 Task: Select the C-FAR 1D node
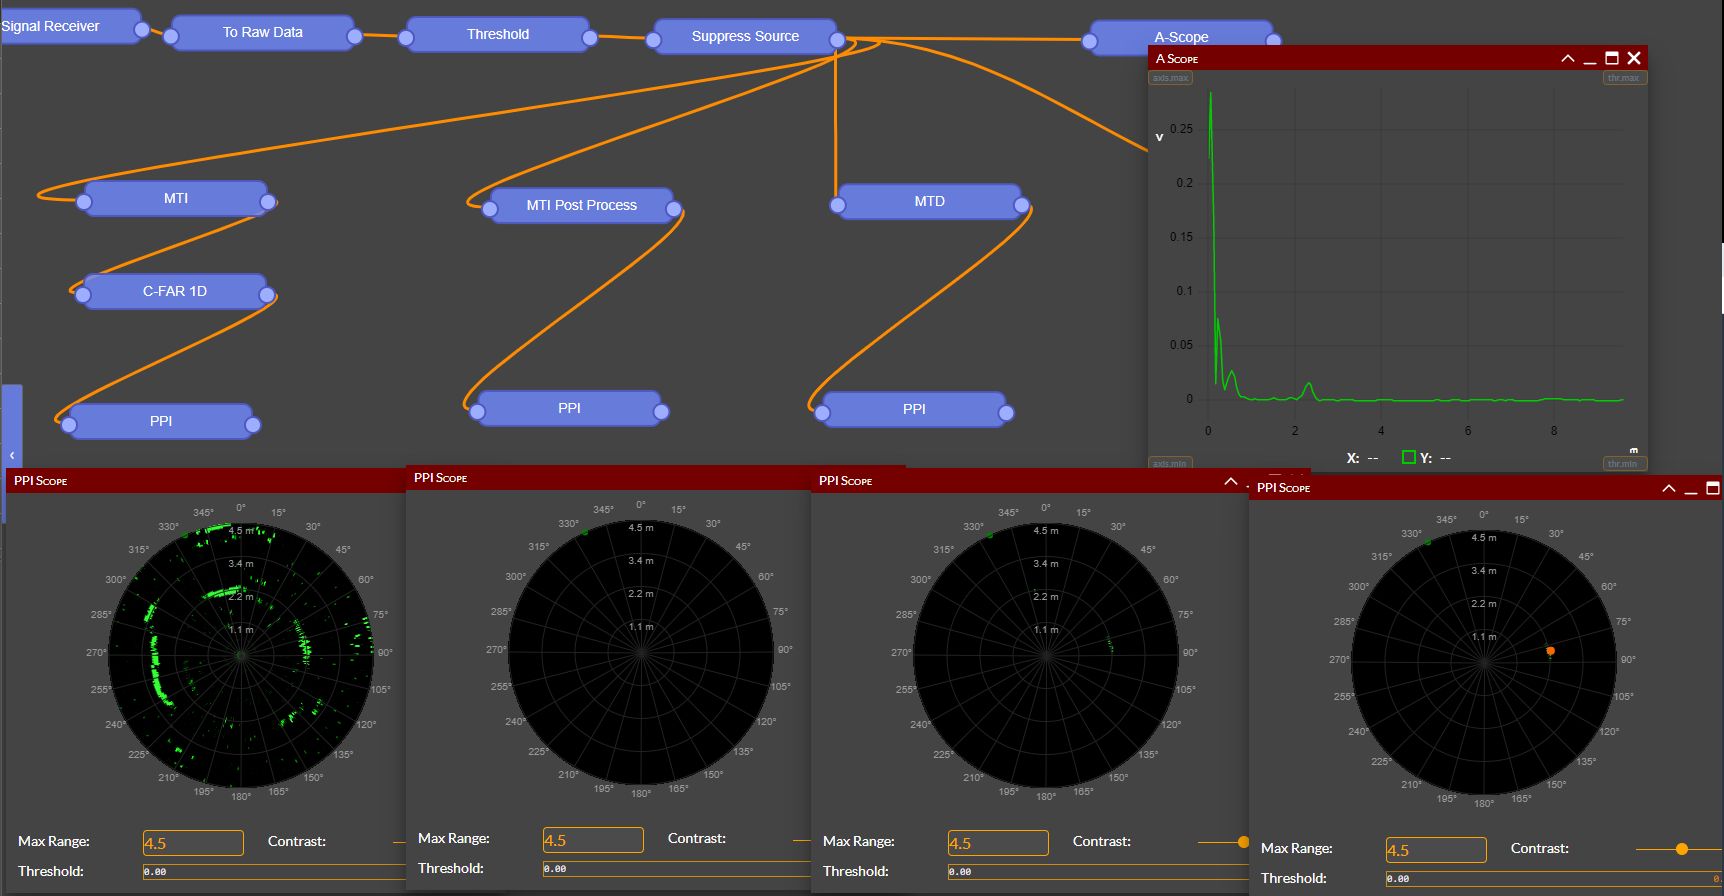click(x=174, y=292)
